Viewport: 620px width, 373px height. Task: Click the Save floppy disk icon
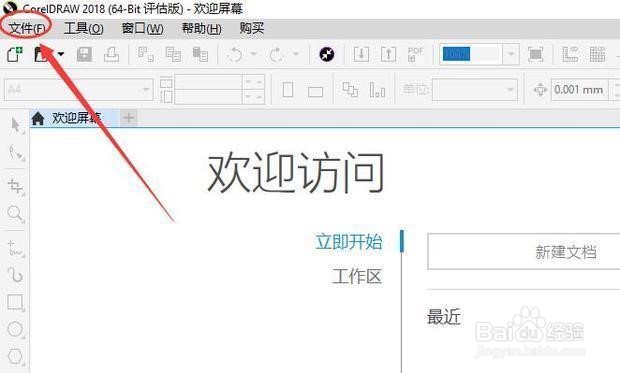84,54
